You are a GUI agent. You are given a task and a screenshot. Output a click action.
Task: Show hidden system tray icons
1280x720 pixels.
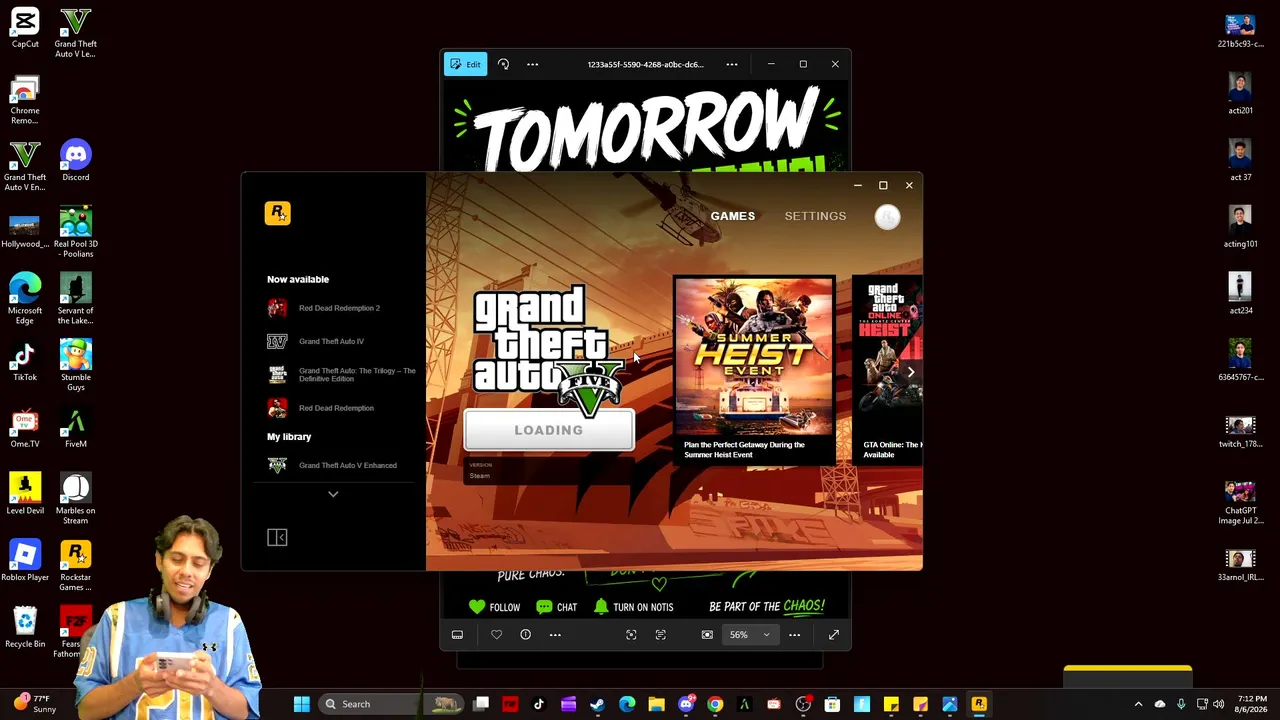(1138, 704)
